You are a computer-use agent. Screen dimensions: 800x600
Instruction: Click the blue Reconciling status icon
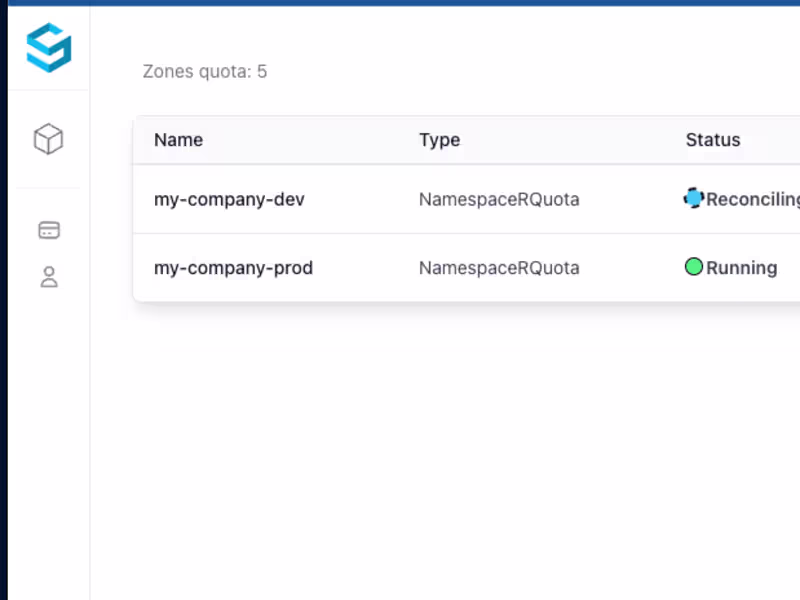tap(694, 198)
